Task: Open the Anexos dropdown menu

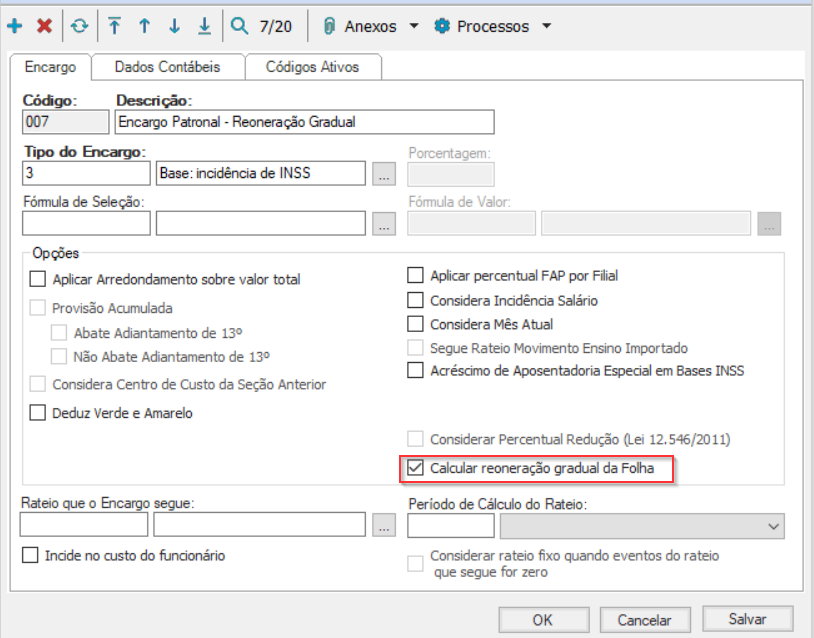Action: point(370,26)
